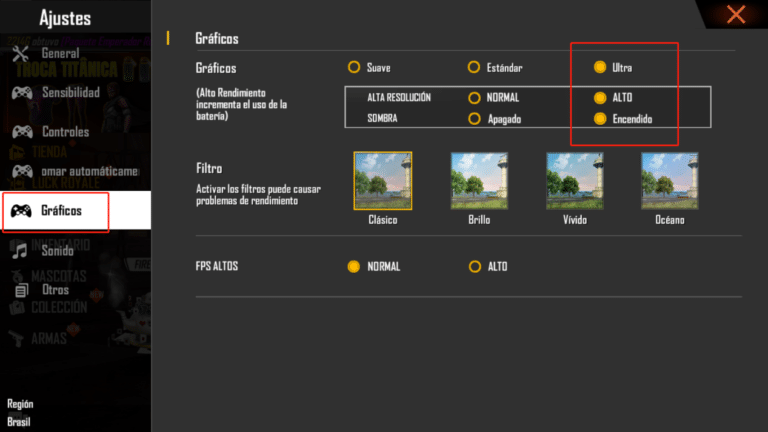768x432 pixels.
Task: Click the gamepad icon beside Sensibilidad
Action: [x=21, y=92]
